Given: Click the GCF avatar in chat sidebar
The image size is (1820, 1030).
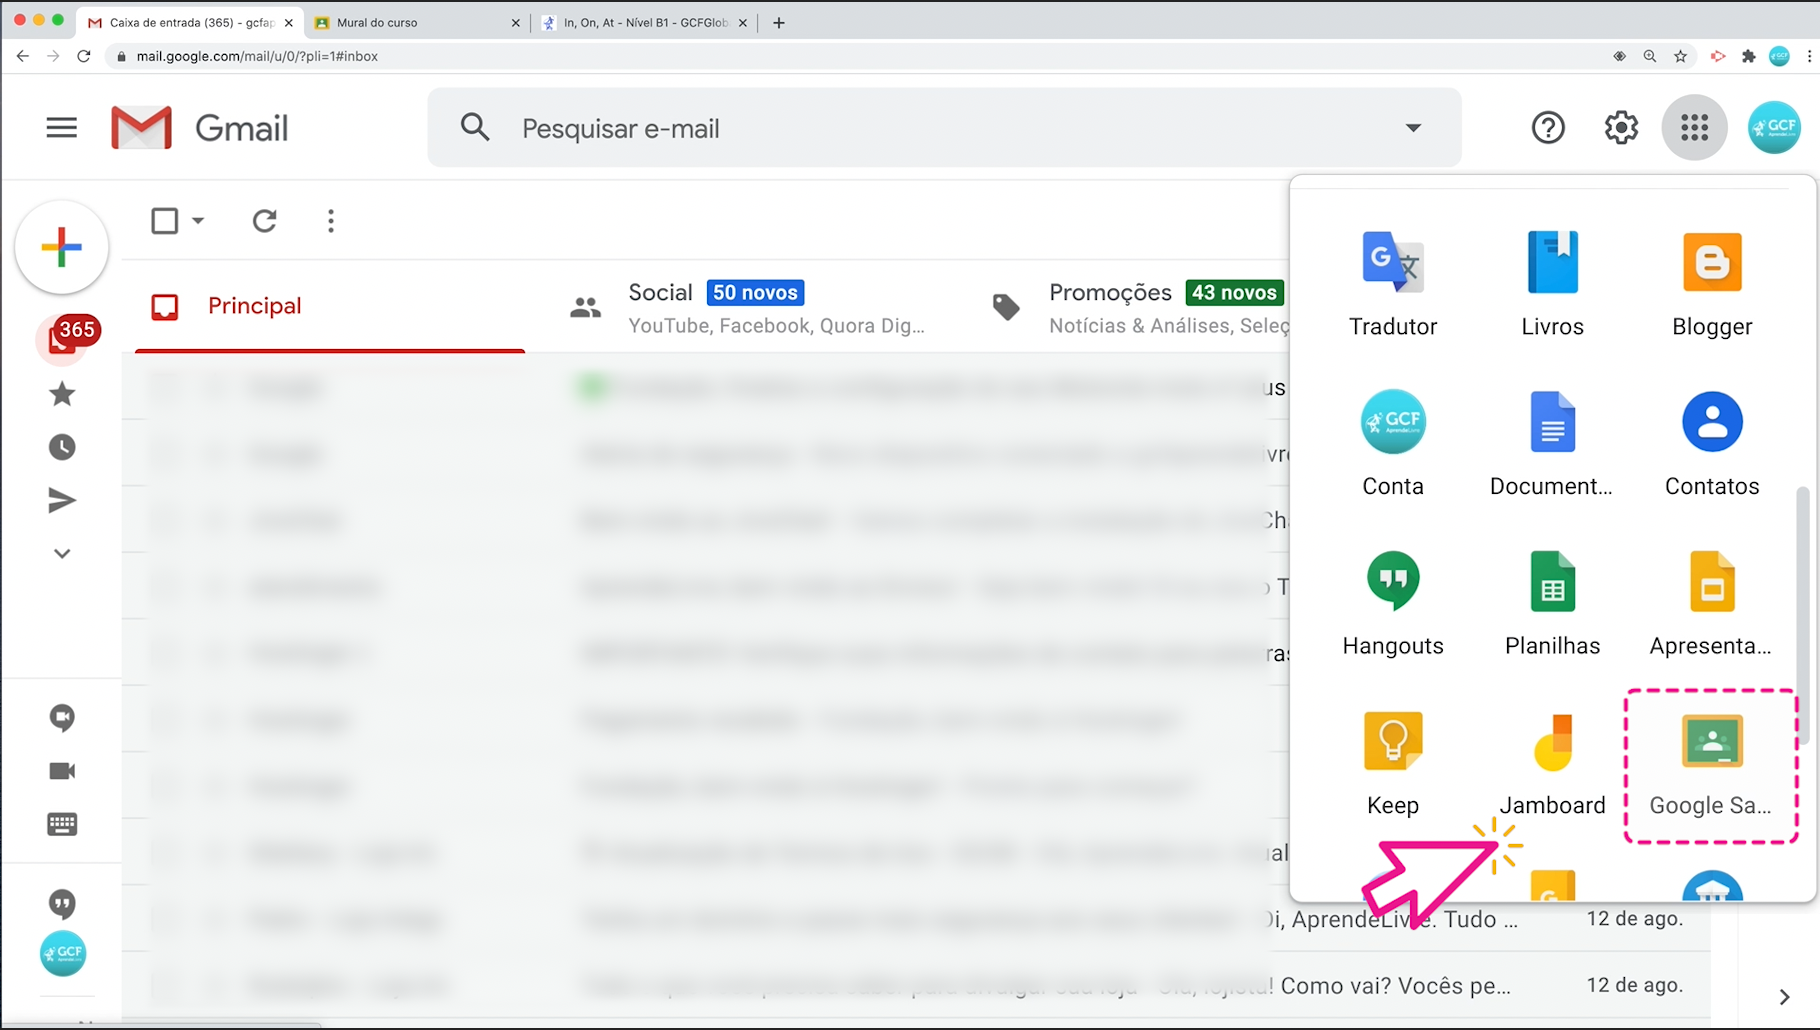Looking at the screenshot, I should coord(62,954).
